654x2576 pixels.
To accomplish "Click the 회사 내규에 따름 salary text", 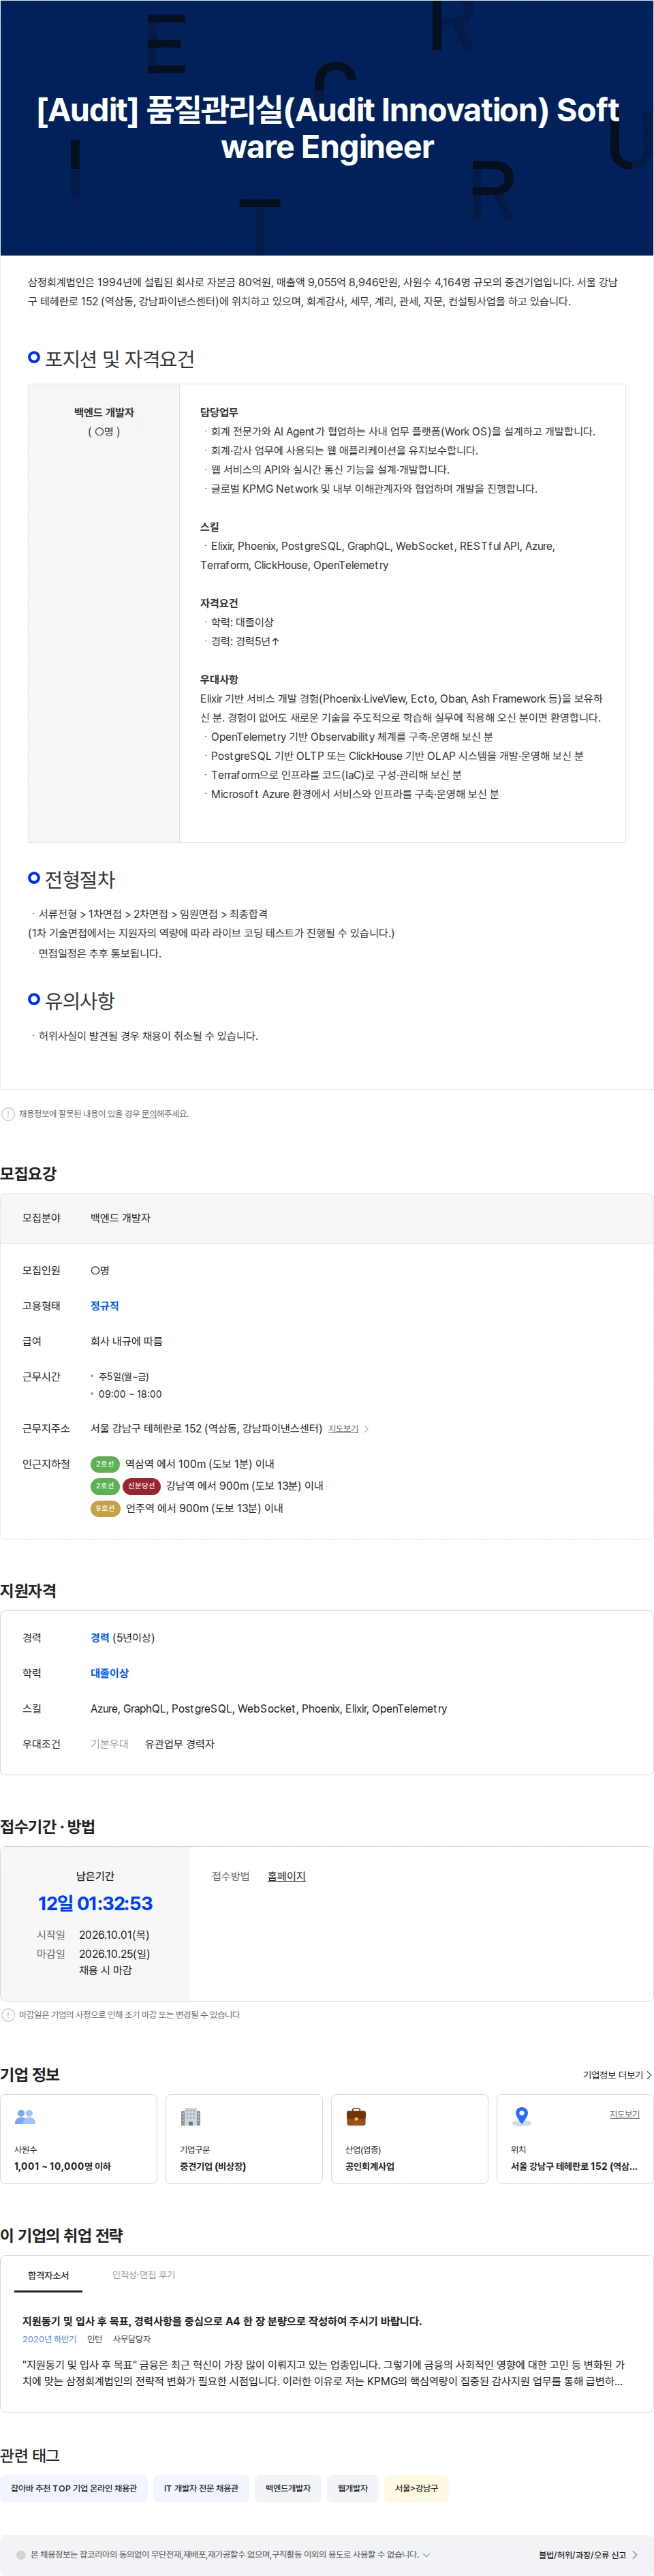I will [x=126, y=1341].
